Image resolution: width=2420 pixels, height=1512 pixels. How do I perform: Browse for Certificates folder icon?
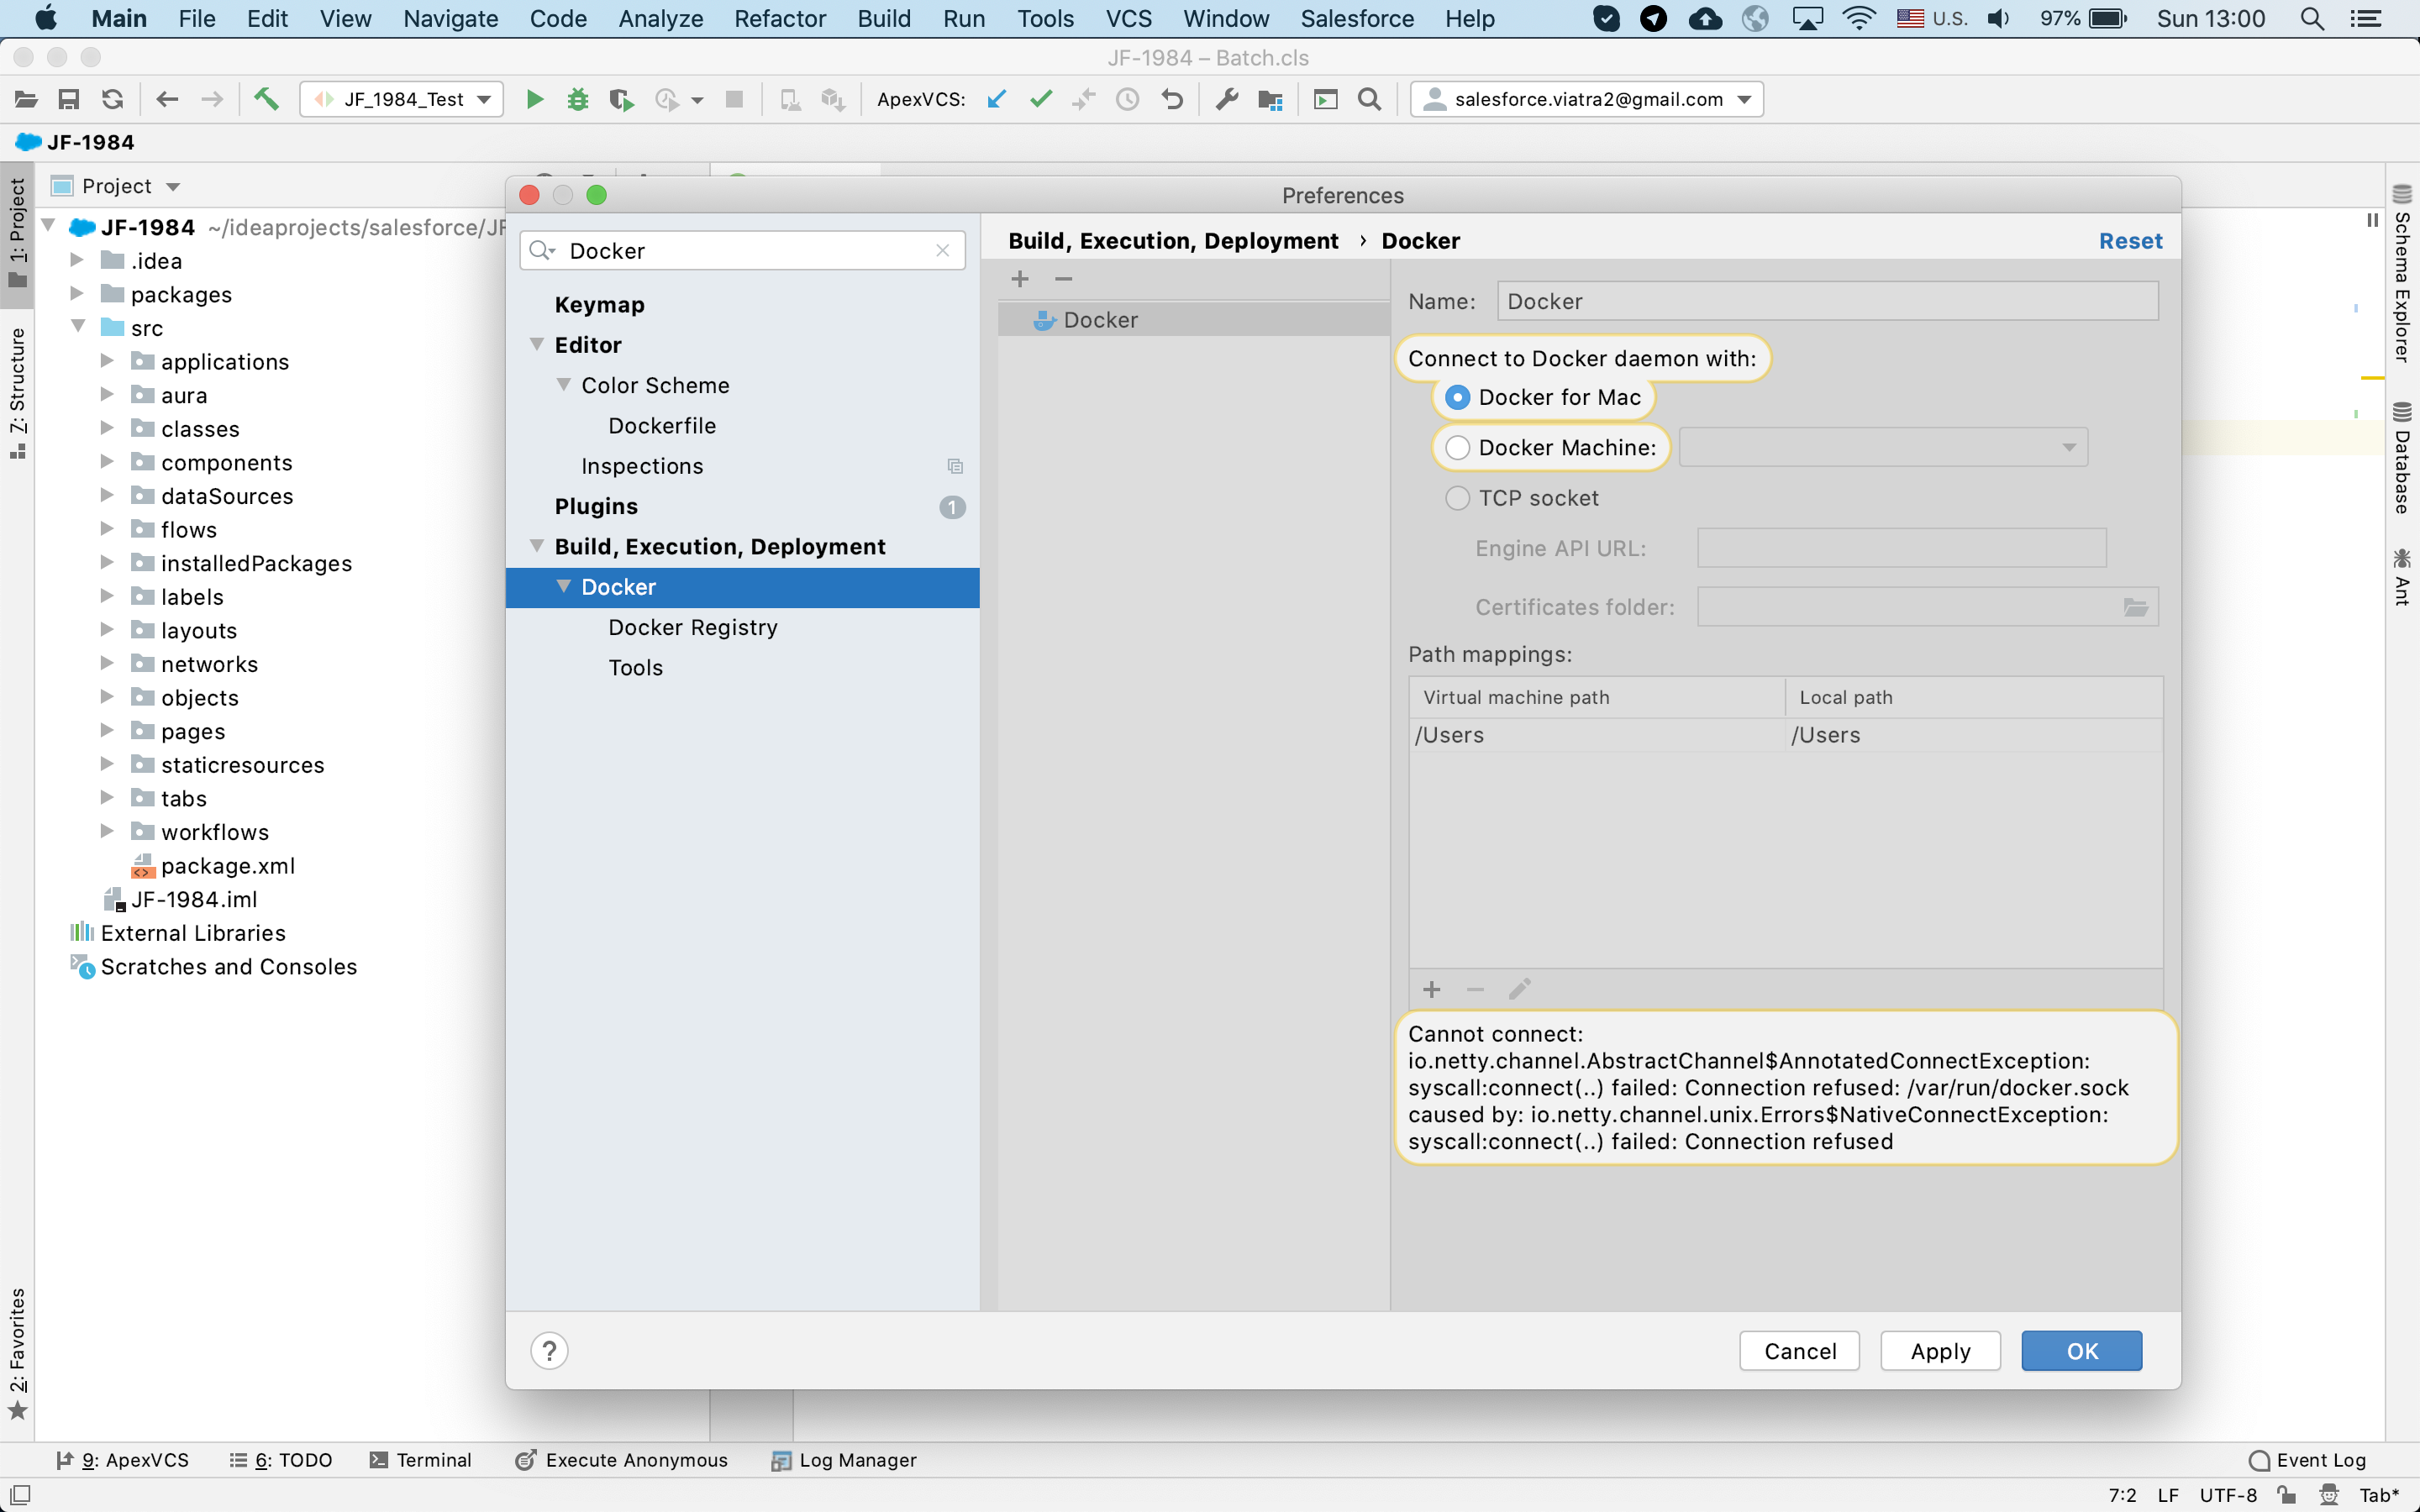click(2135, 607)
